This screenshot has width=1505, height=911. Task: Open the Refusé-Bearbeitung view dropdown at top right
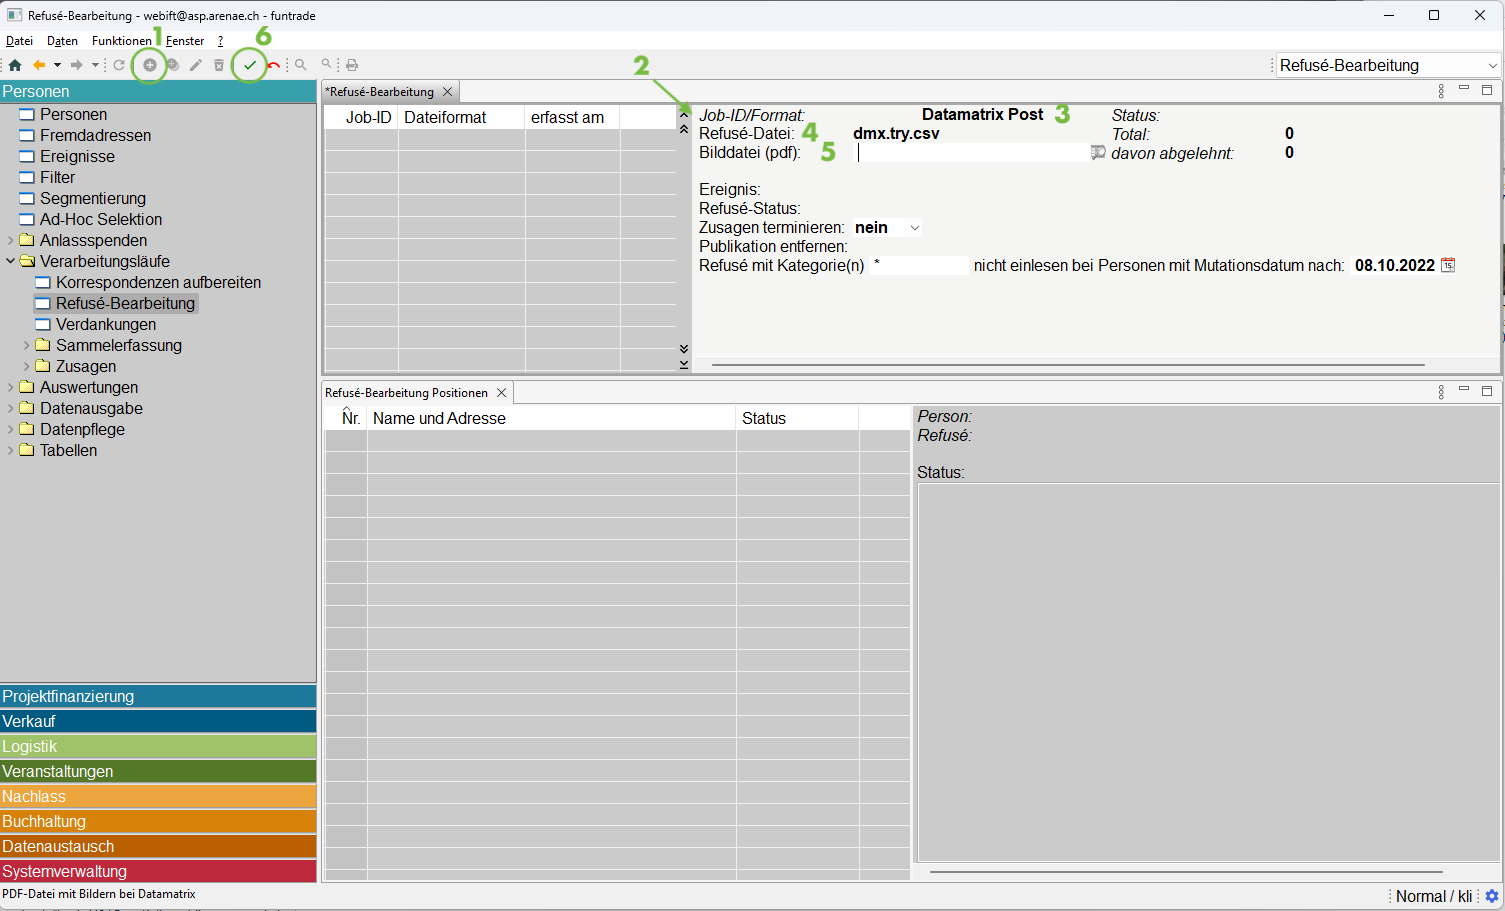[x=1492, y=66]
